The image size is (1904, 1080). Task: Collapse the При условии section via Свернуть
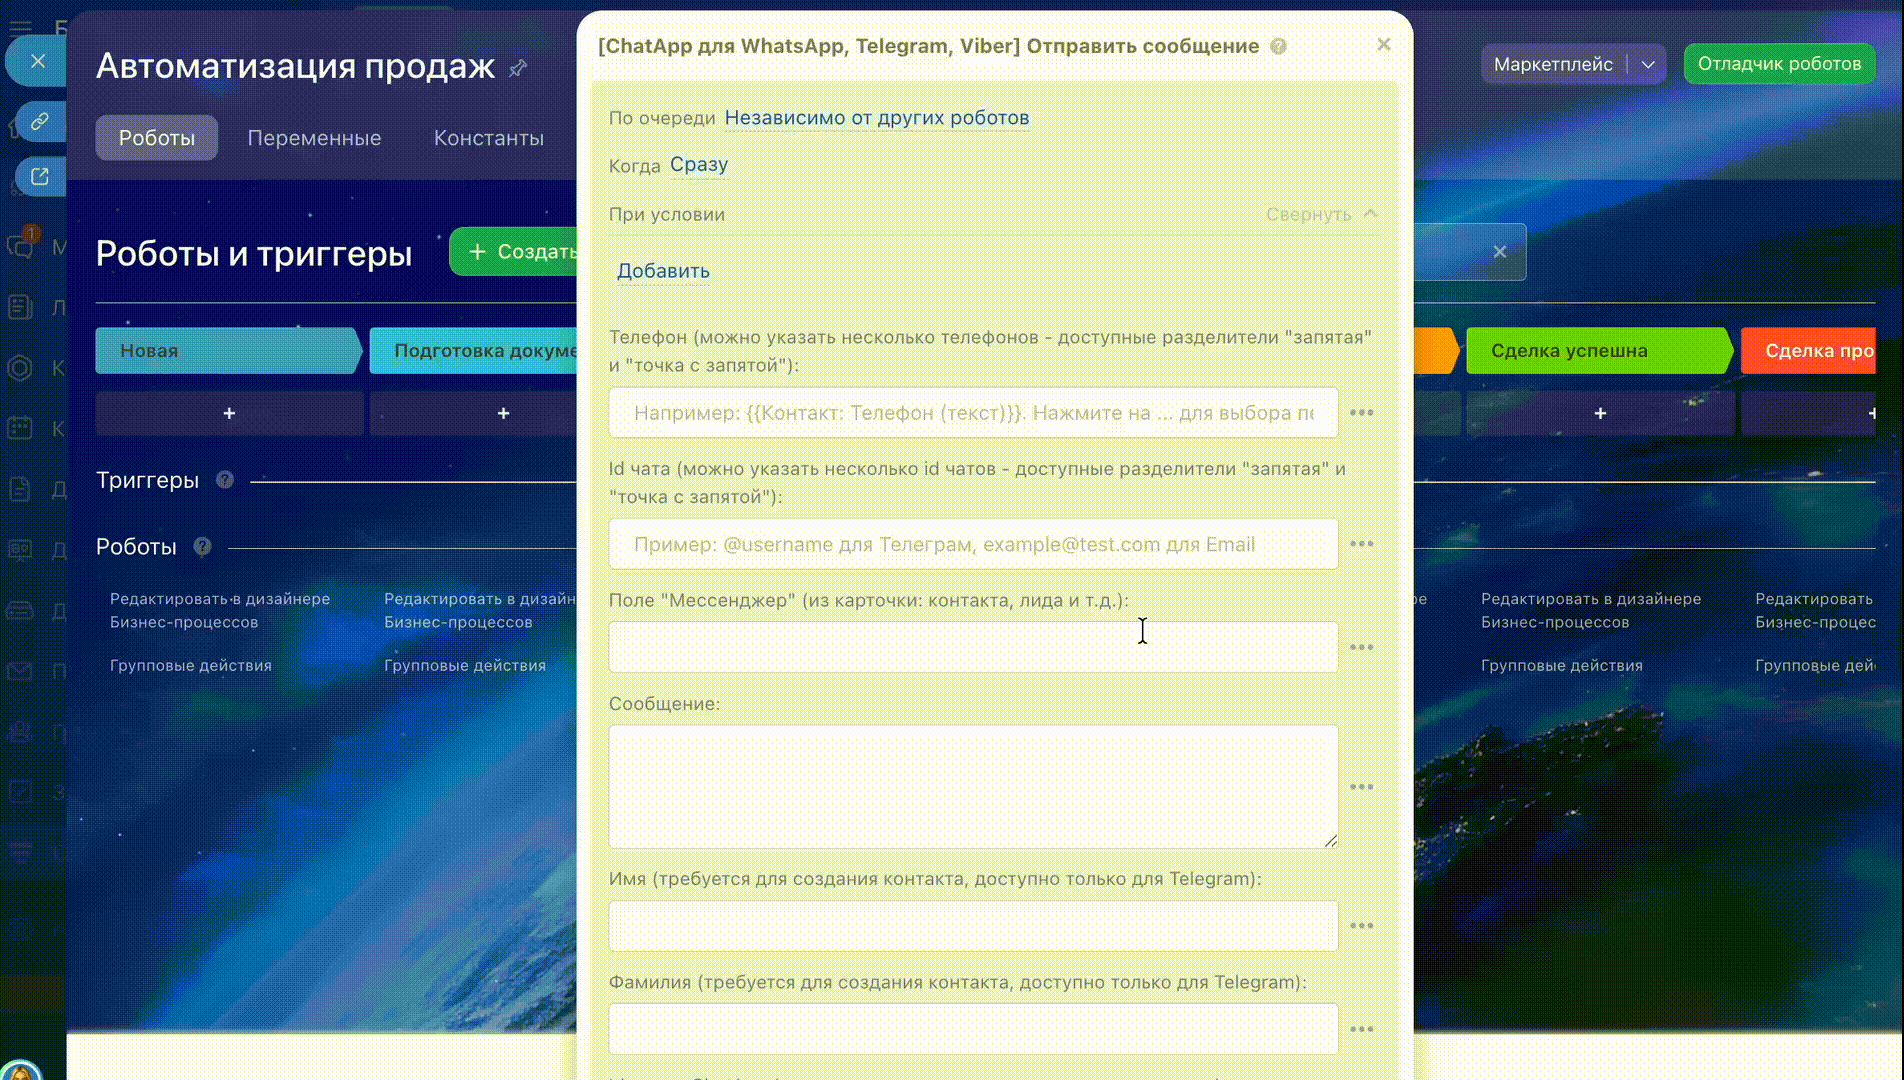coord(1320,214)
